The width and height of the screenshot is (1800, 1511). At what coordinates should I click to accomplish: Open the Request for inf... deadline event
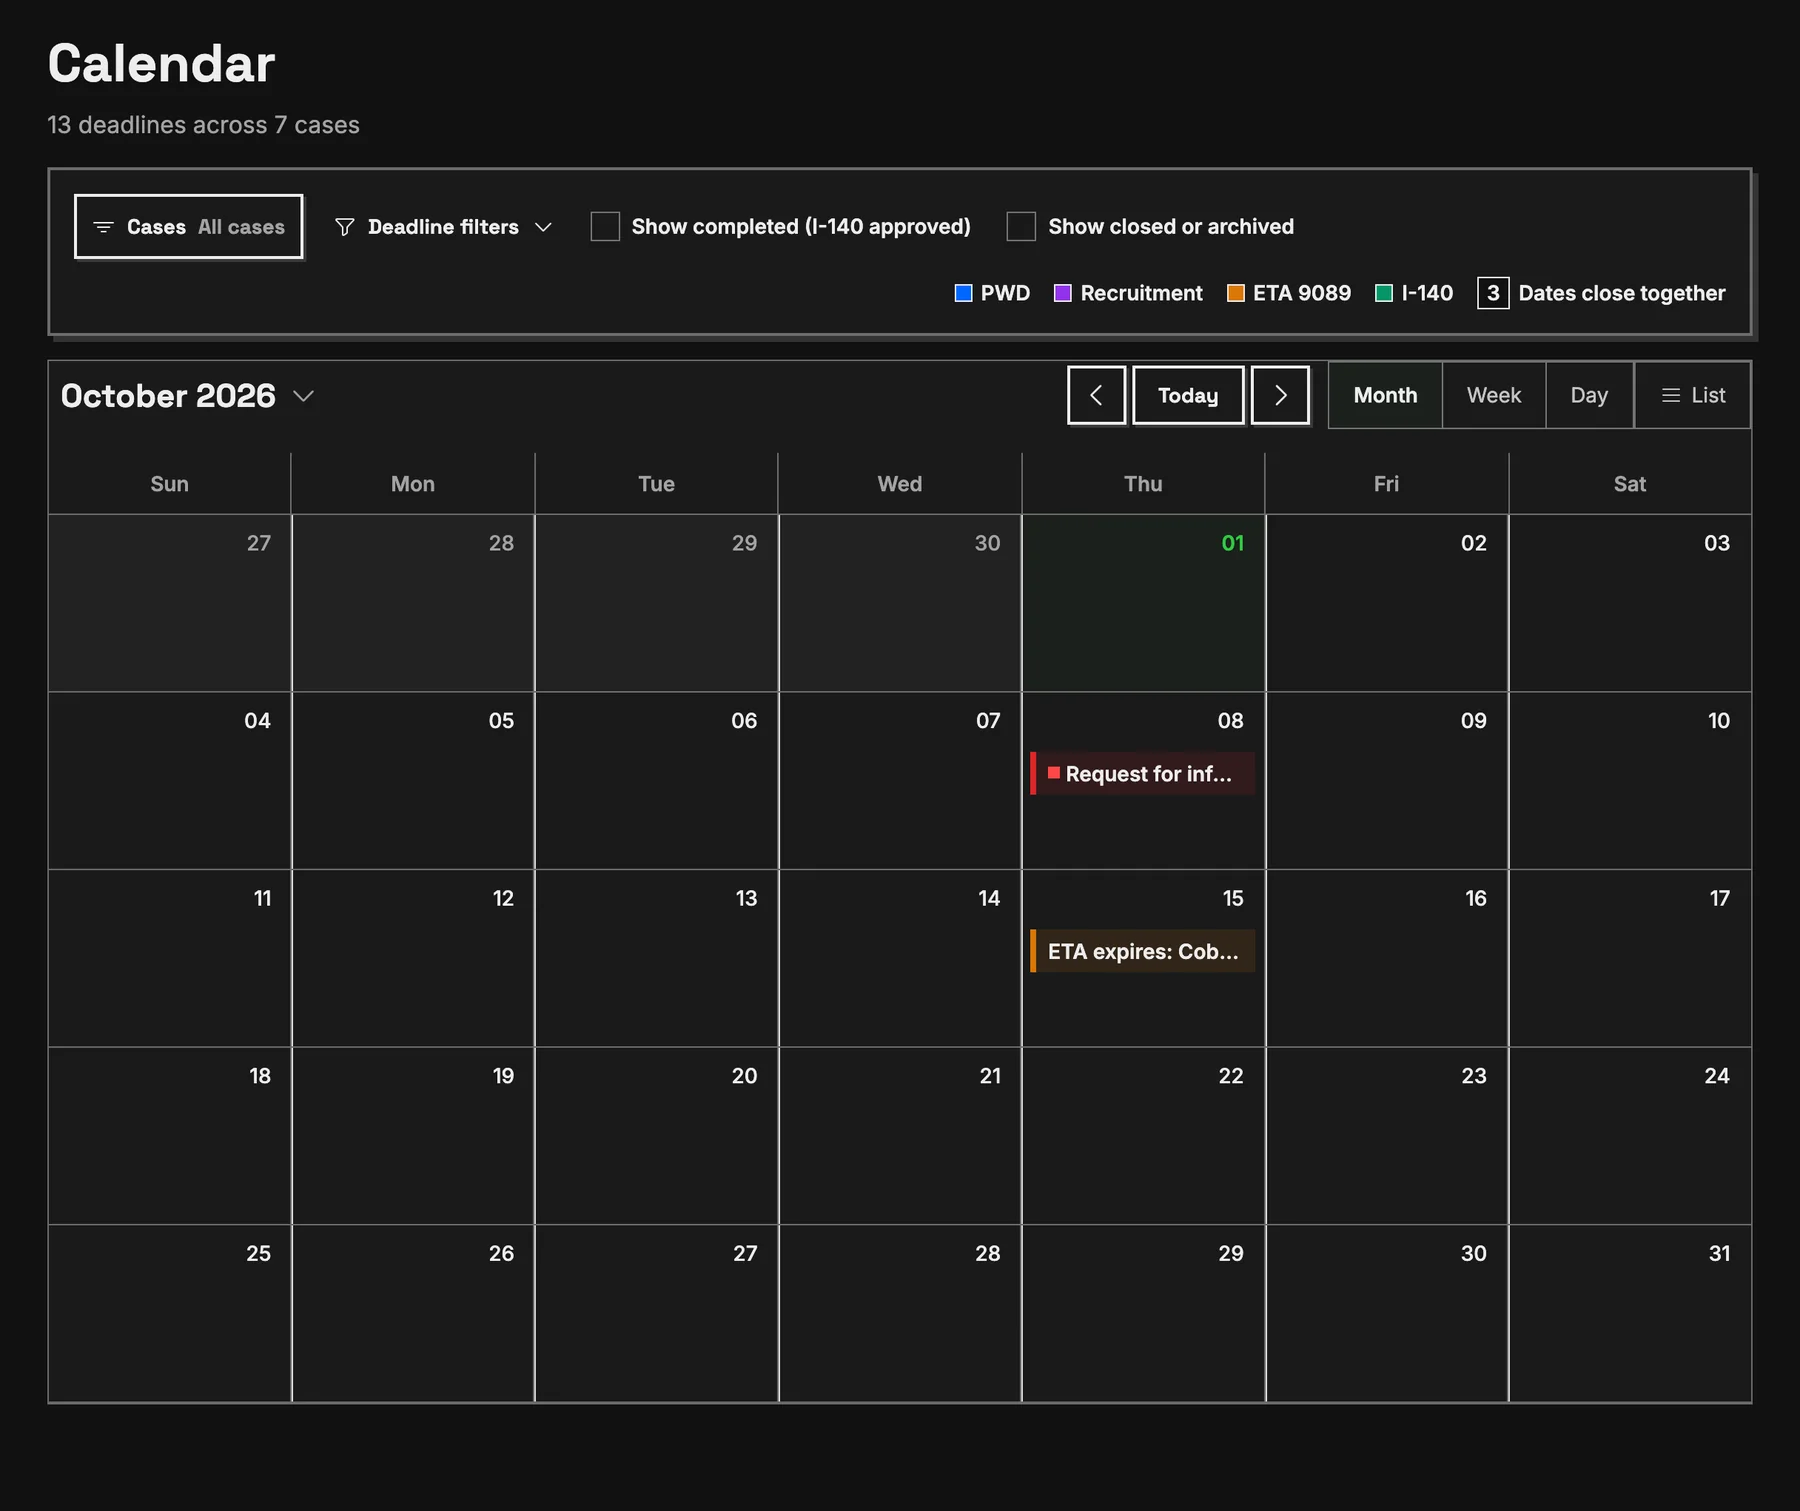(x=1143, y=774)
